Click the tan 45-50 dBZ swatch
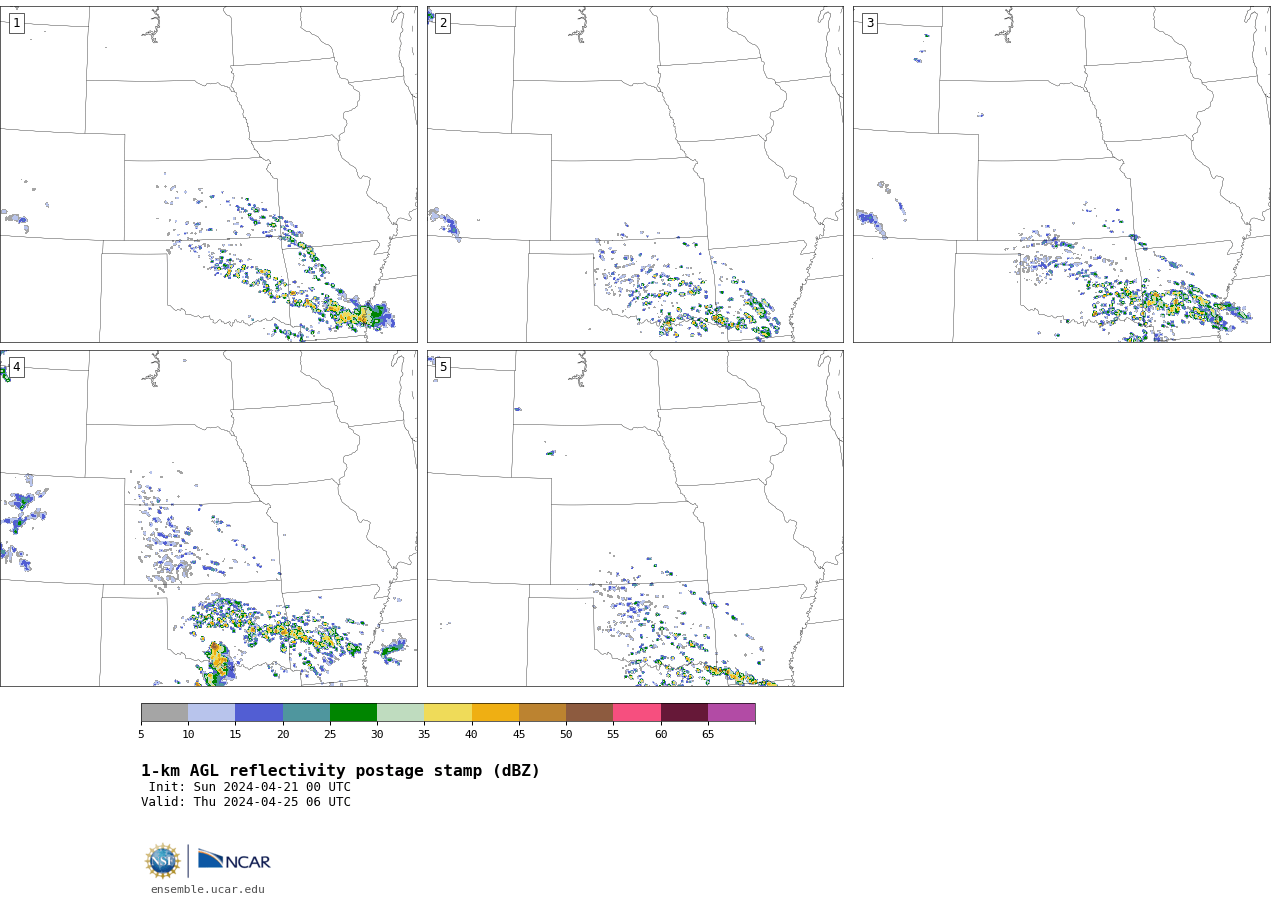This screenshot has width=1280, height=901. 542,713
